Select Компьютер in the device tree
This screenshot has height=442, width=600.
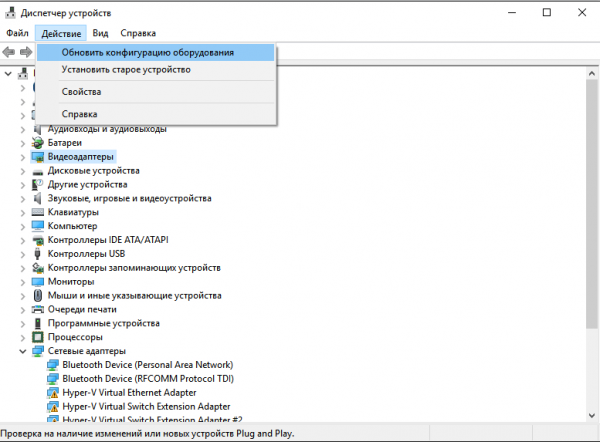click(72, 226)
